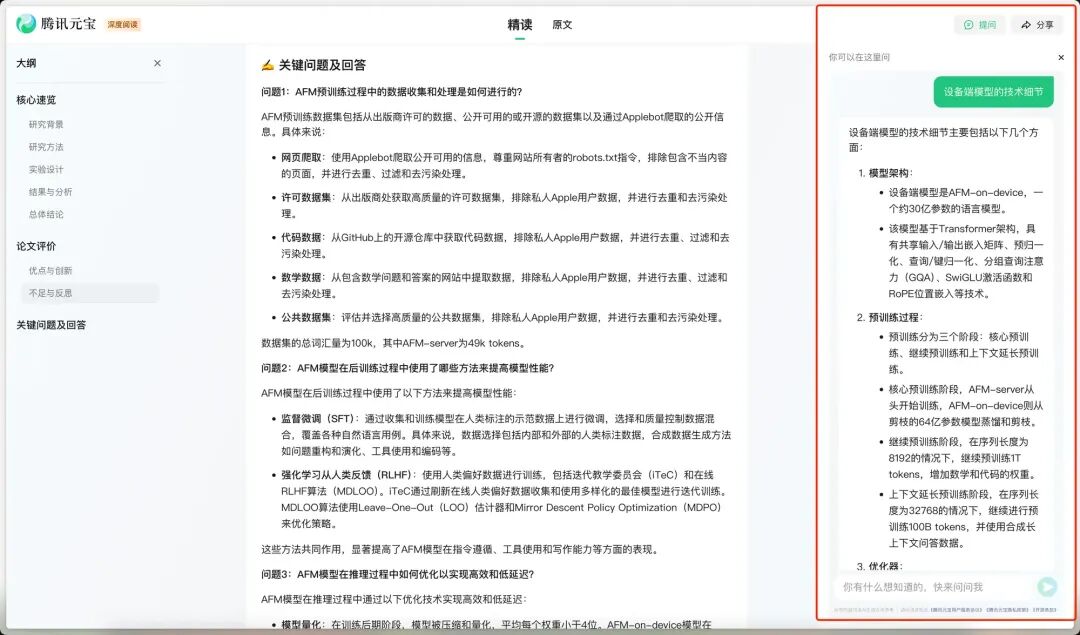The height and width of the screenshot is (635, 1080).
Task: Click the 数学数据 bullet label
Action: pyautogui.click(x=302, y=278)
